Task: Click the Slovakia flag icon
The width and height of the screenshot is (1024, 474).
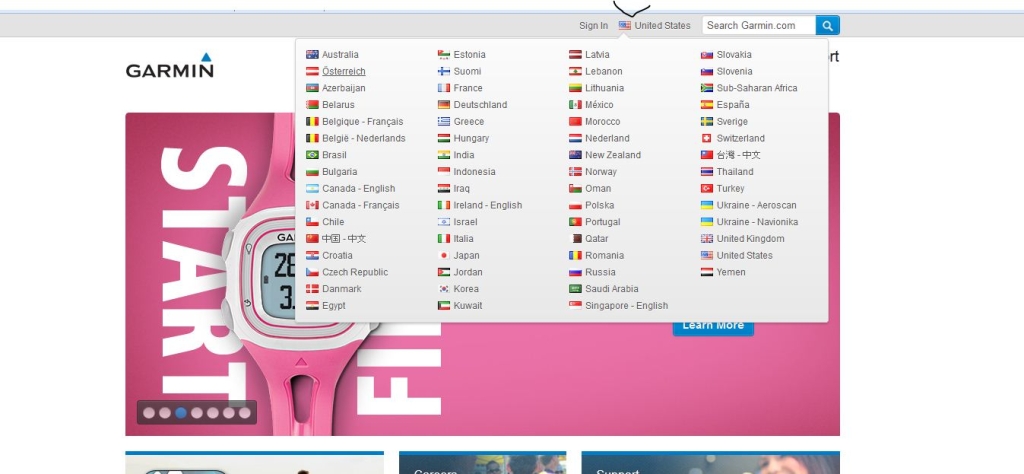Action: click(x=707, y=55)
